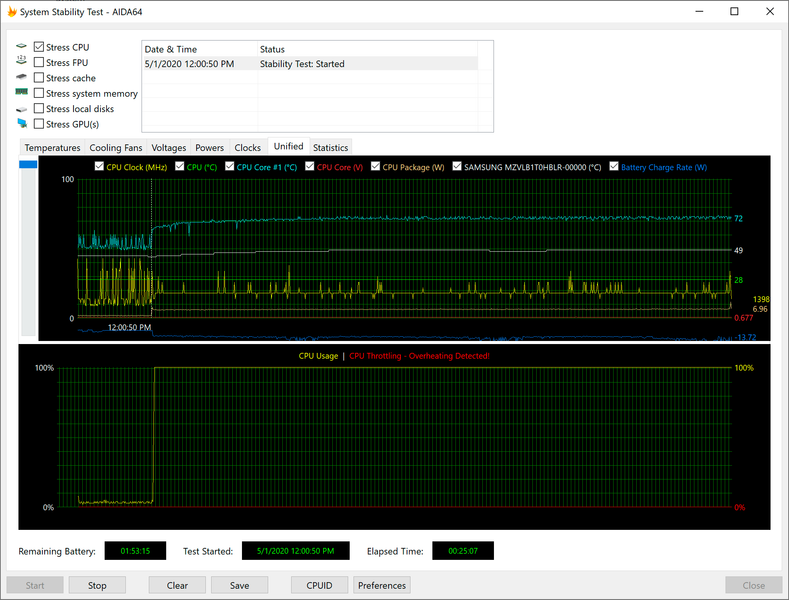789x600 pixels.
Task: Stop the stability test
Action: click(x=97, y=585)
